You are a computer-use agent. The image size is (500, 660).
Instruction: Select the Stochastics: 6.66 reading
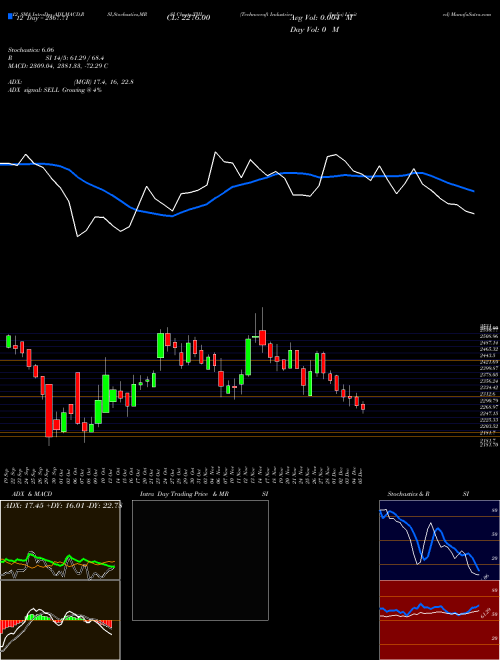[x=31, y=50]
